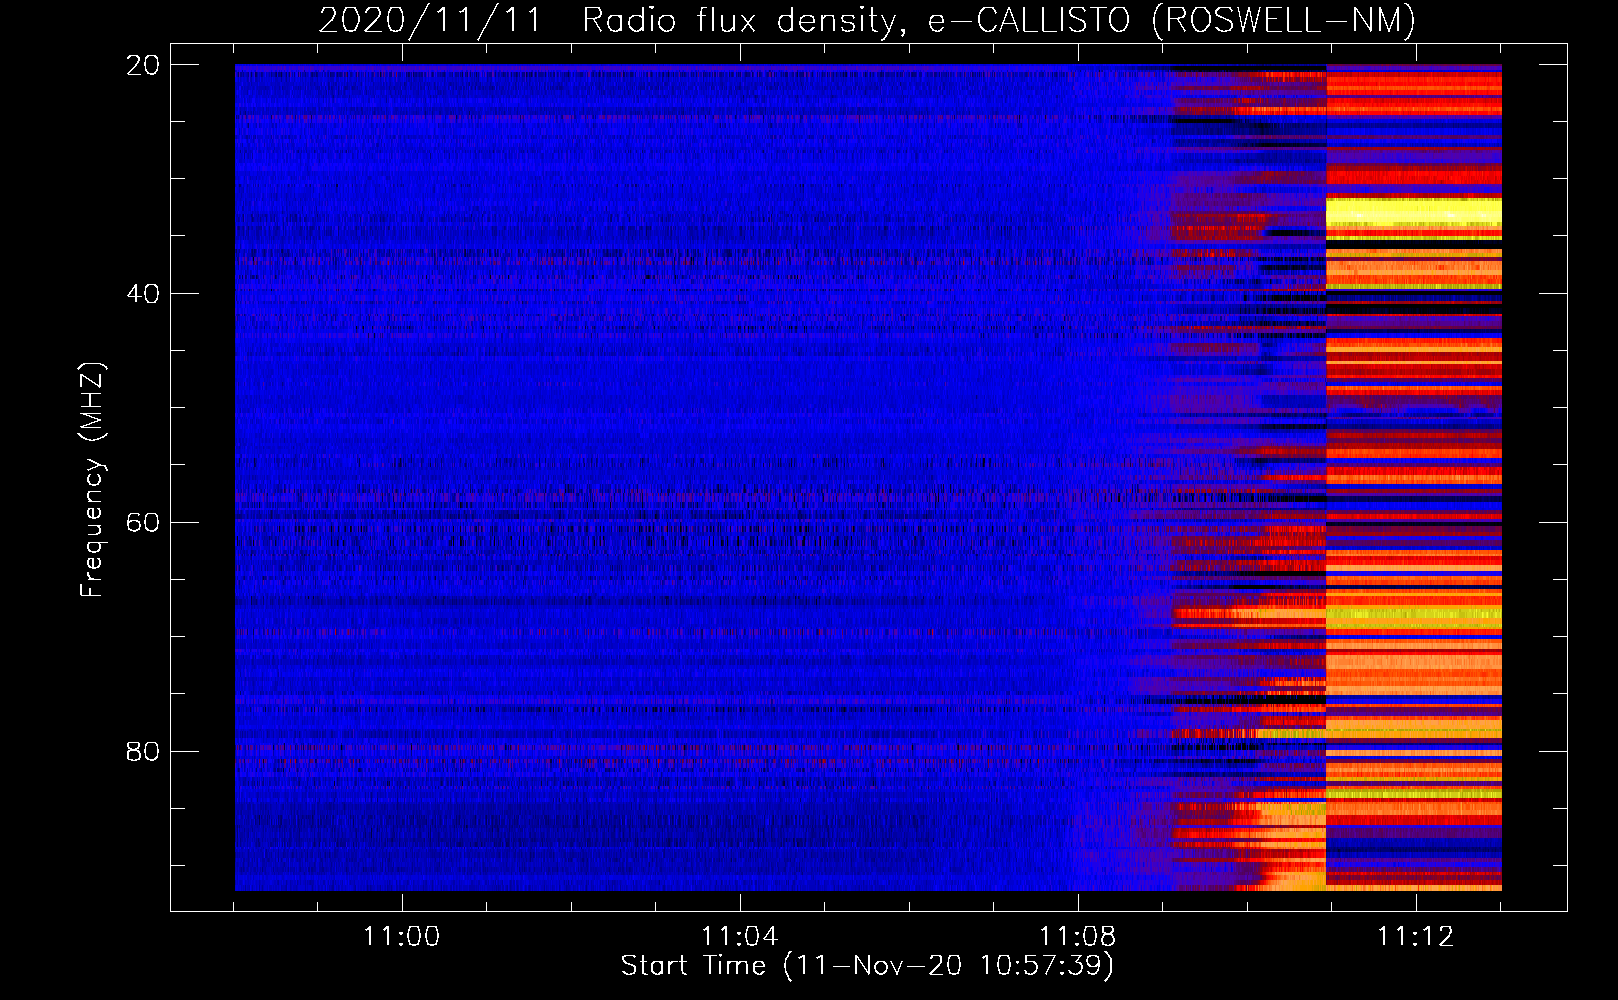The width and height of the screenshot is (1618, 1000).
Task: Click the 40 MHz frequency tick label
Action: pos(143,294)
